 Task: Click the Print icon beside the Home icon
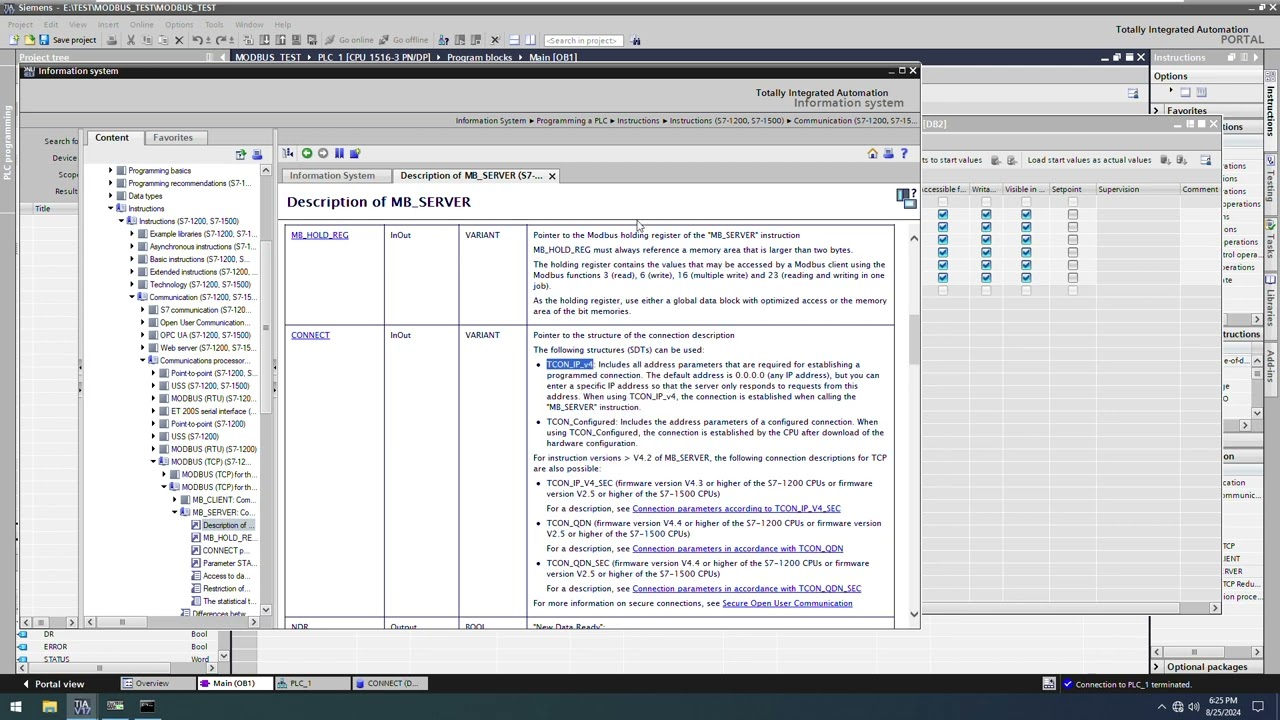point(888,153)
